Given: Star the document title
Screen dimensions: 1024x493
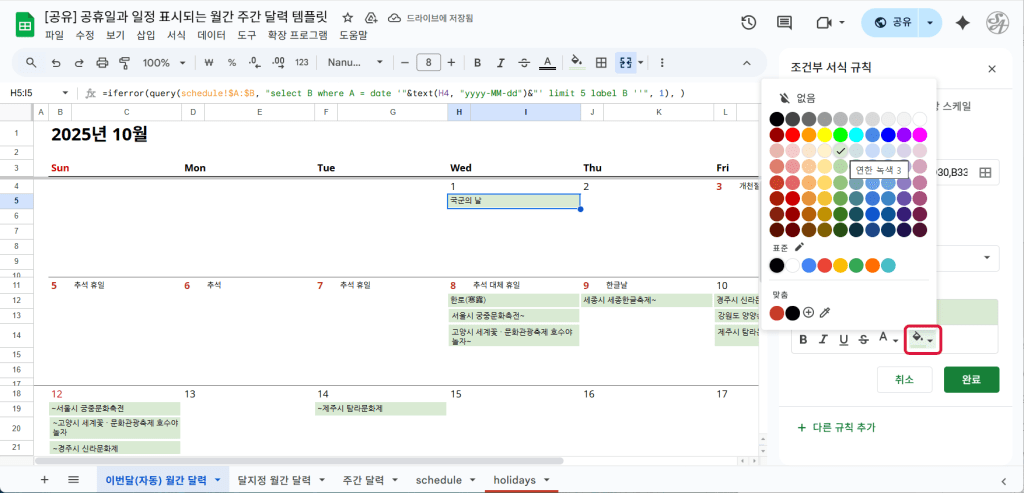Looking at the screenshot, I should [x=347, y=18].
